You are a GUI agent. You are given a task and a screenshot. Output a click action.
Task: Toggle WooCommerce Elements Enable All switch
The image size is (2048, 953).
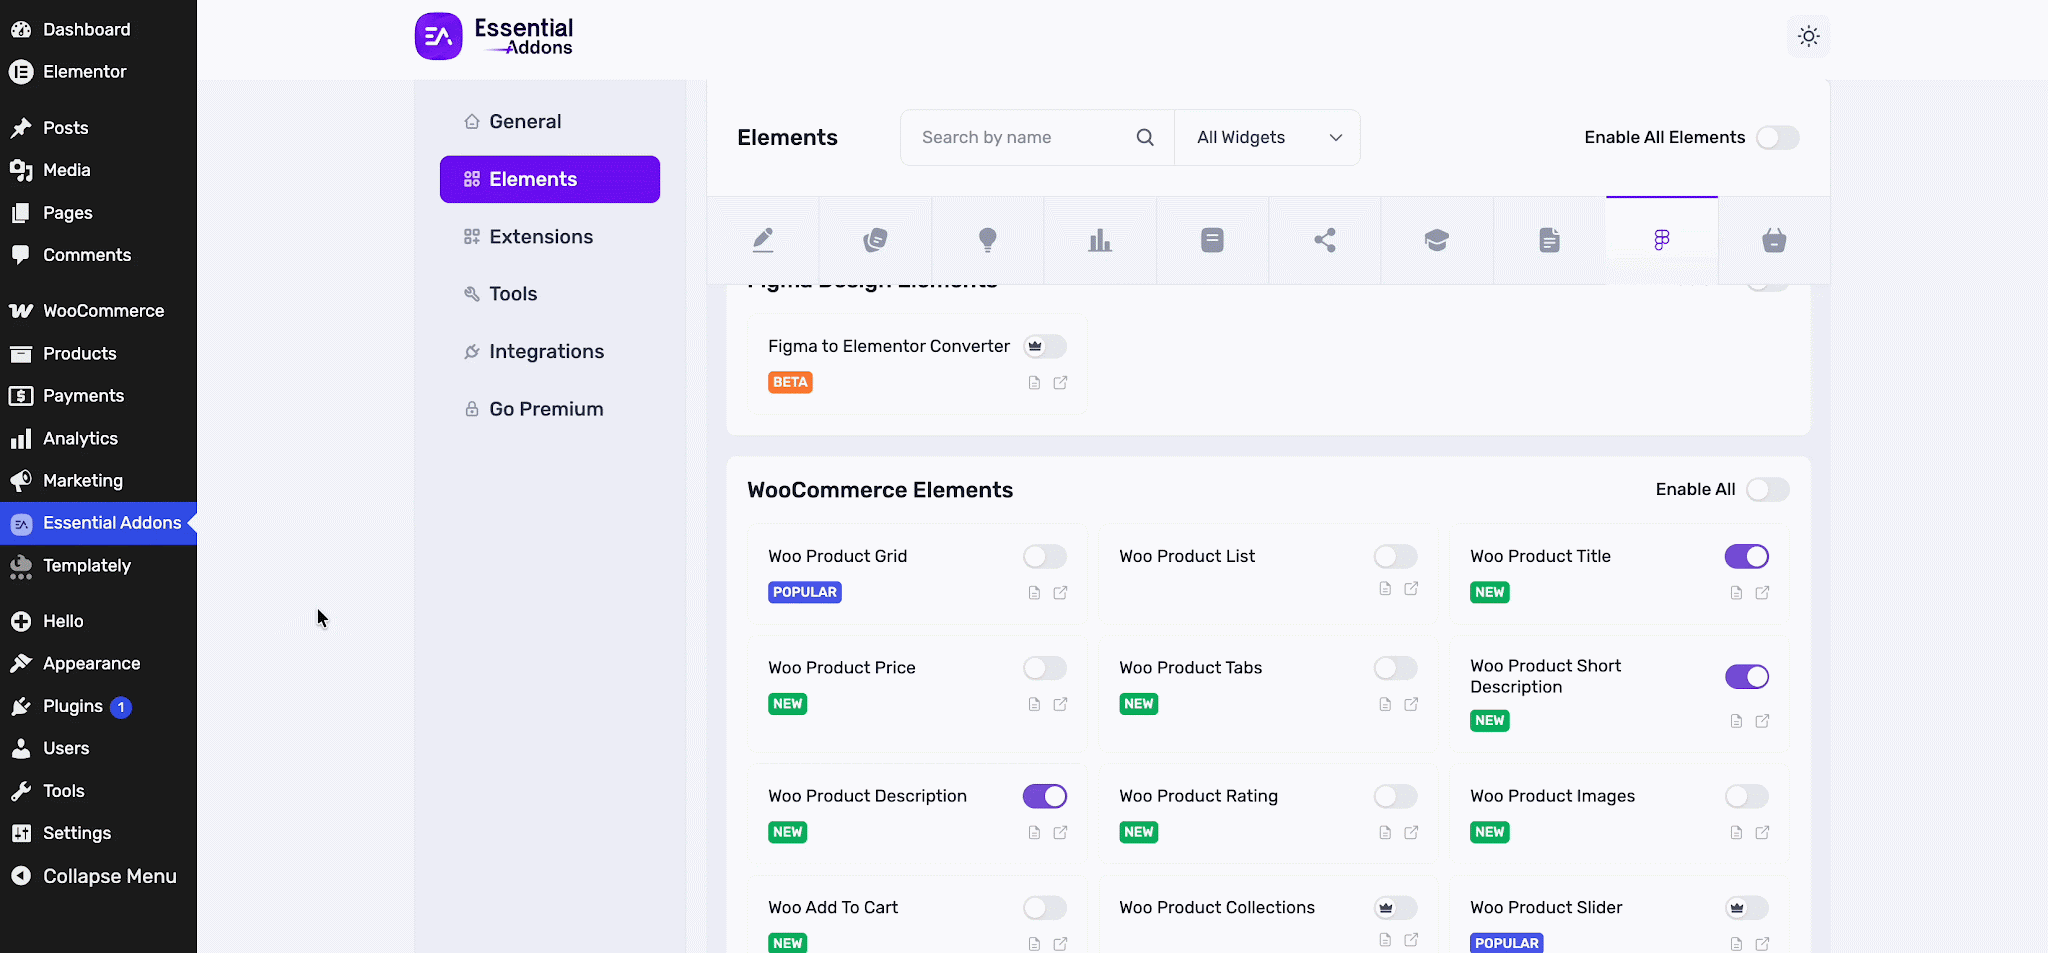1768,490
